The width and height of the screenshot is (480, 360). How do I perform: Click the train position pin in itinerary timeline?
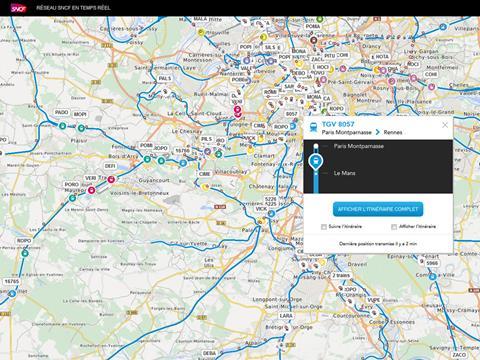point(315,162)
